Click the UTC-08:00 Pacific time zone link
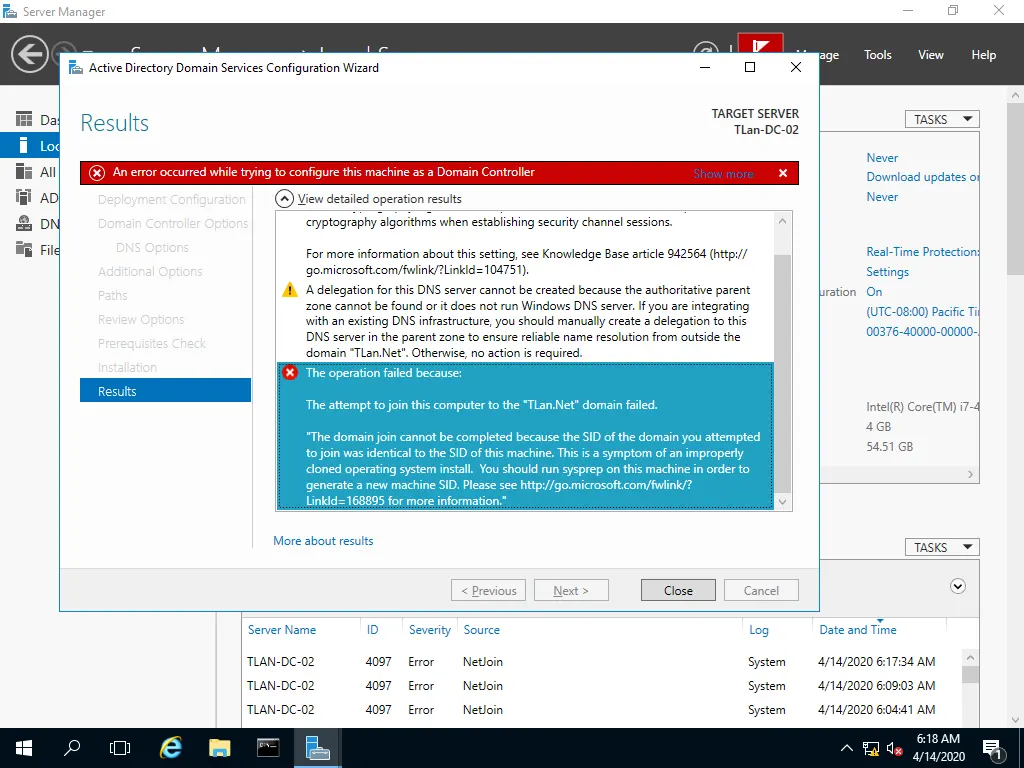The image size is (1024, 768). (x=922, y=312)
